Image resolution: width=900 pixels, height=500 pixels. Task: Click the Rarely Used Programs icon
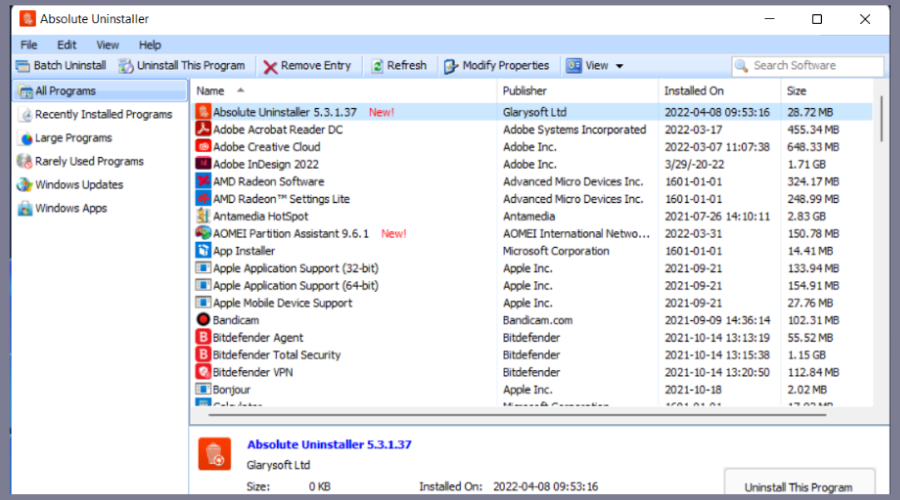(25, 161)
